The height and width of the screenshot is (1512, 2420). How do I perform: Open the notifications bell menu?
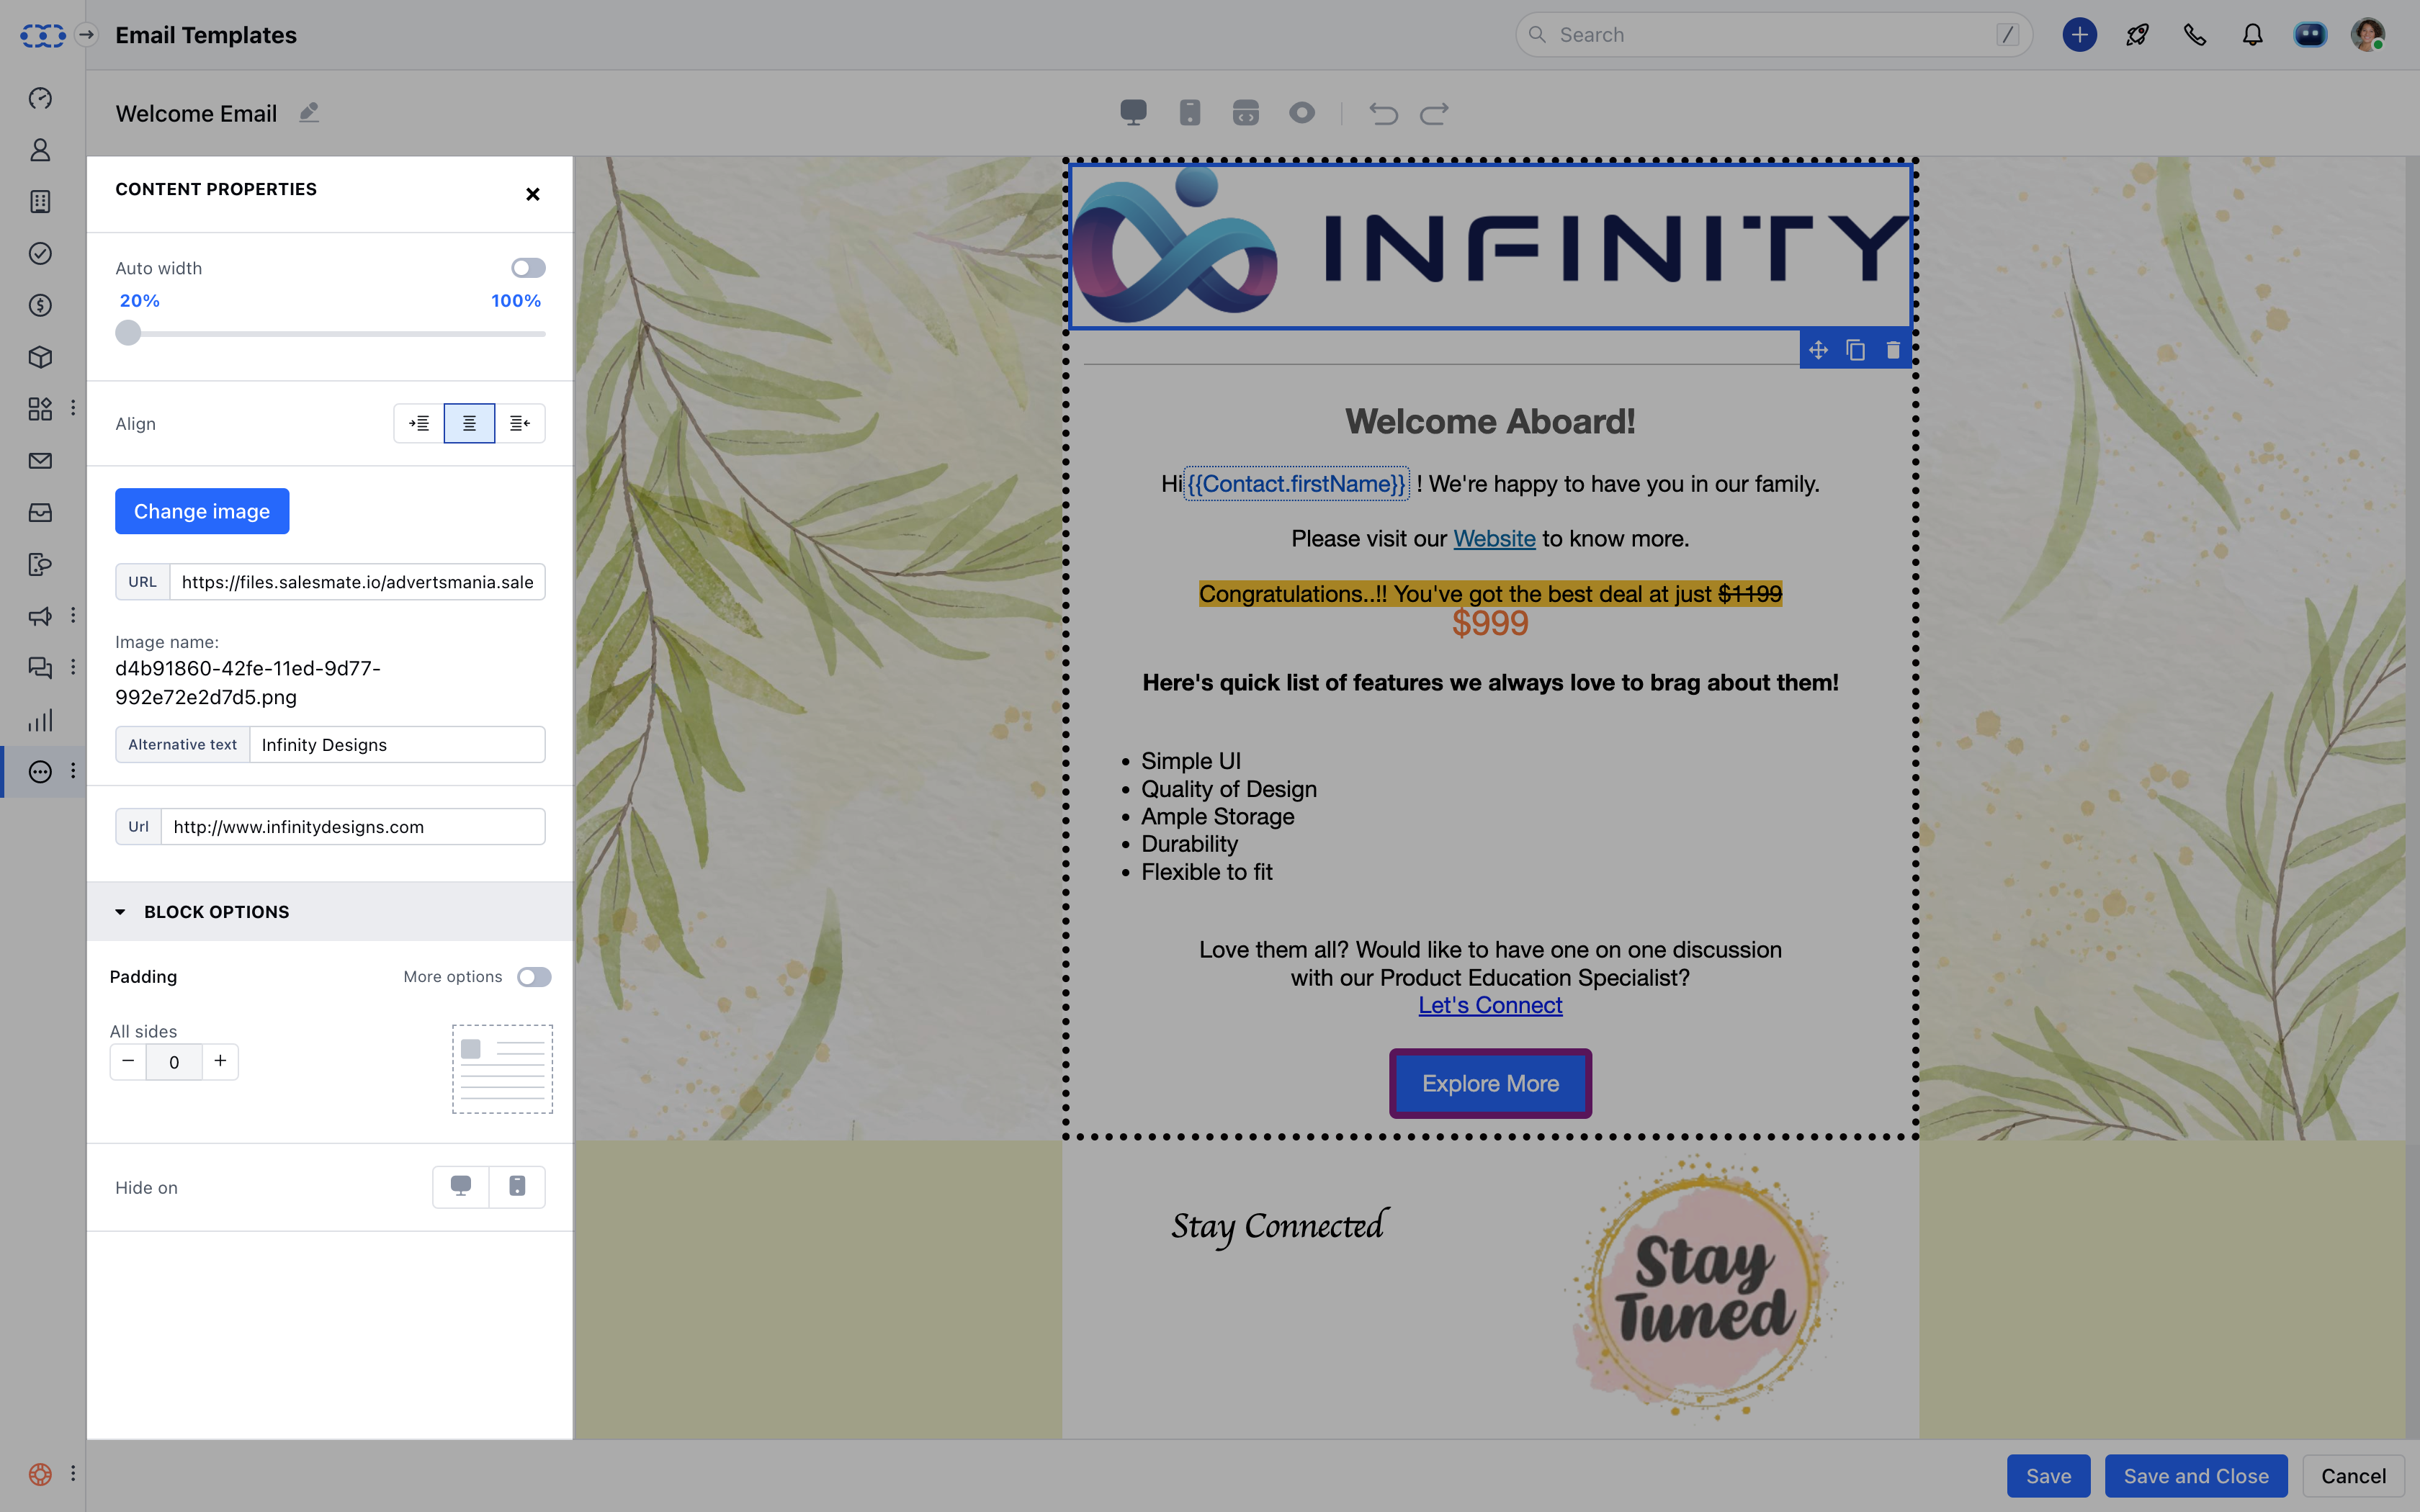click(2252, 34)
